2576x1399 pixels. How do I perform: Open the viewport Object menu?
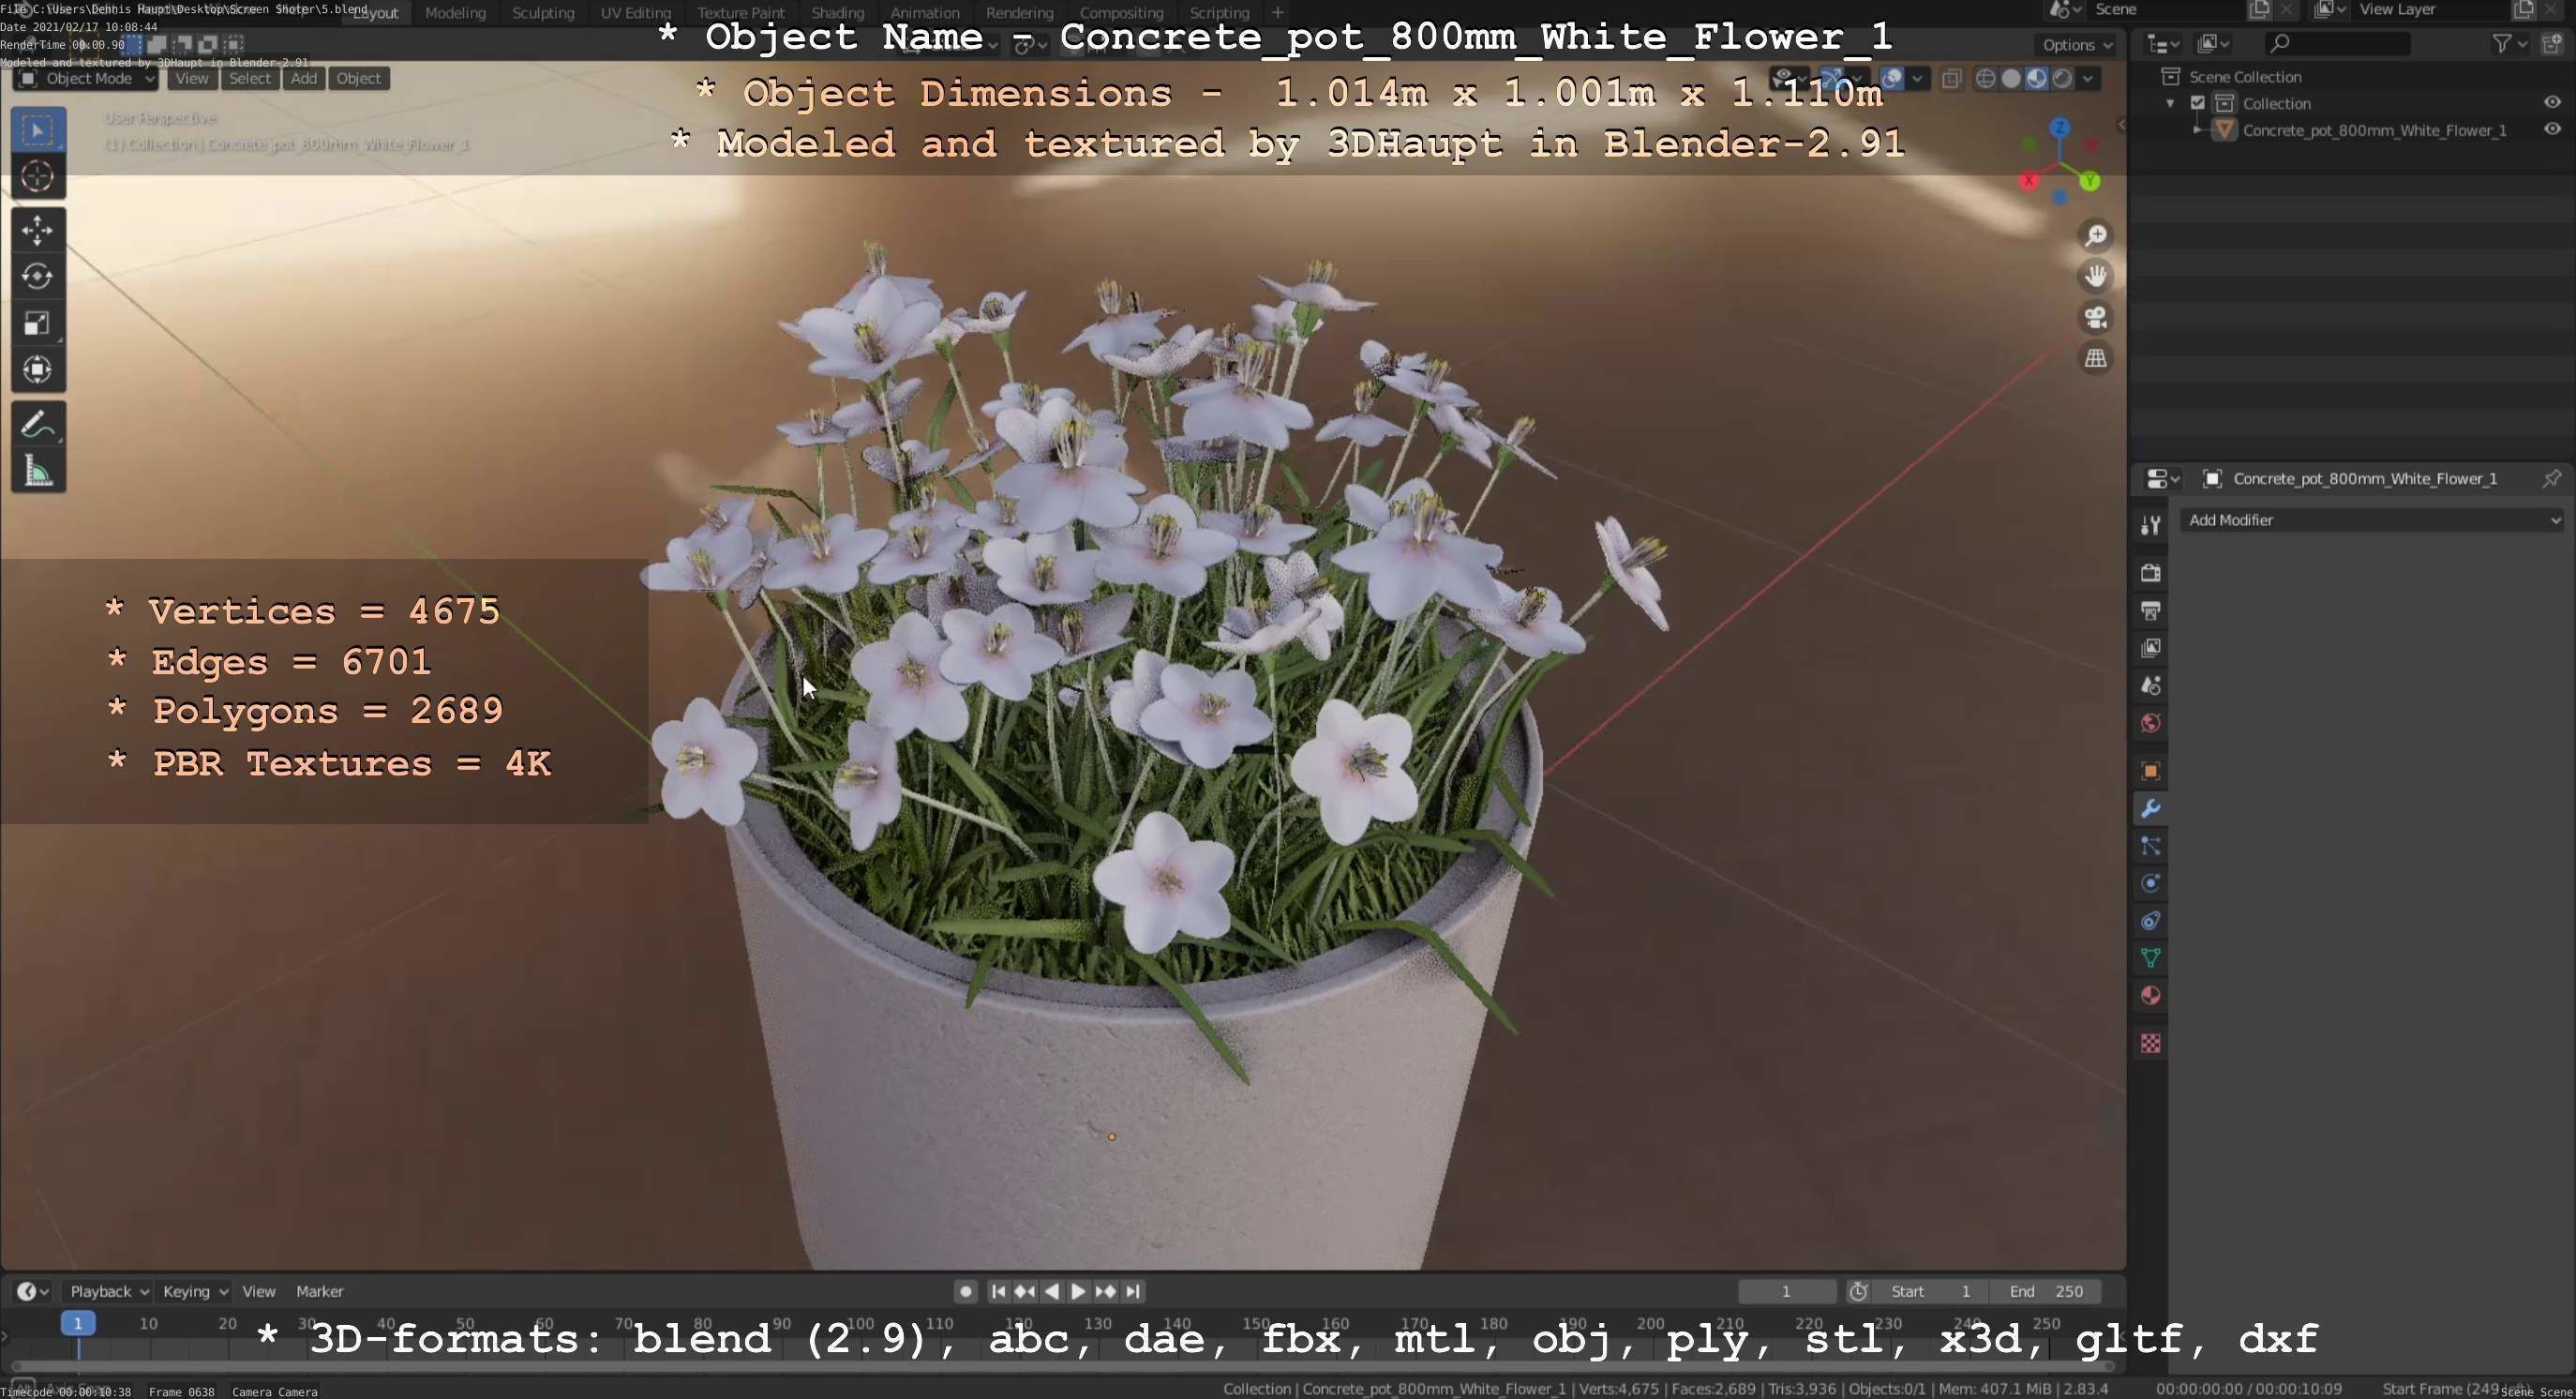point(358,78)
